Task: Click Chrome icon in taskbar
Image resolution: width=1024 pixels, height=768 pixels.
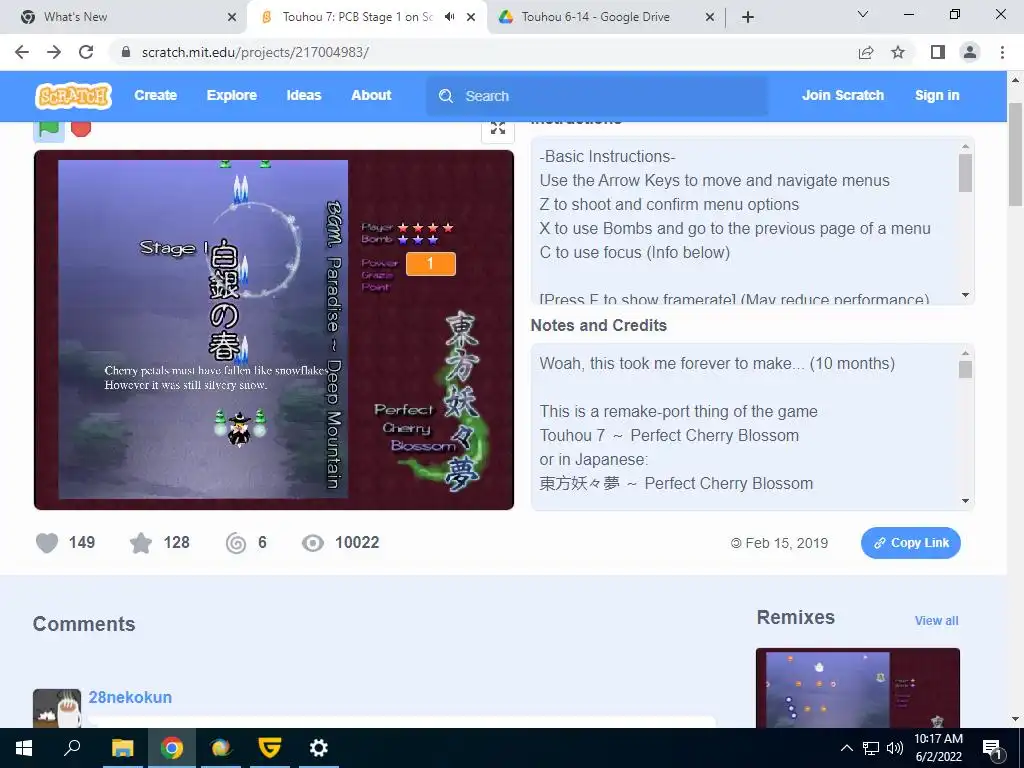Action: click(172, 748)
